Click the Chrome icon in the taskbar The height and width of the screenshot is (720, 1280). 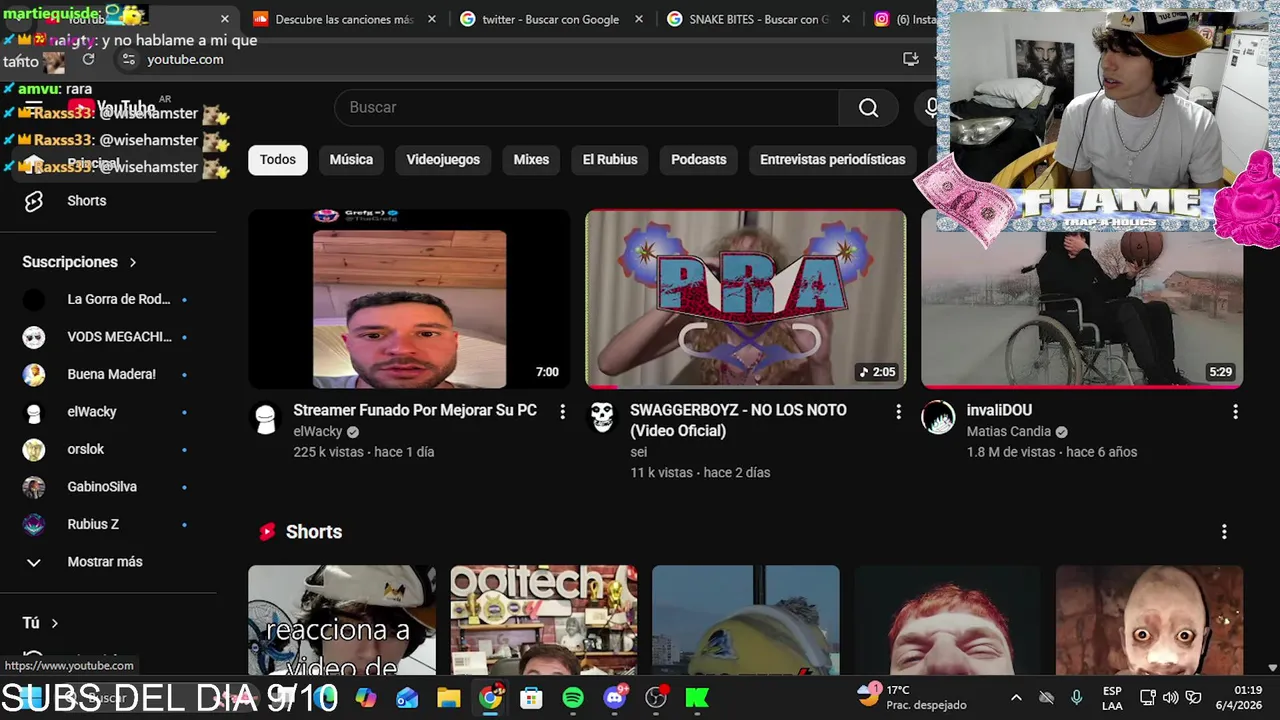pos(490,698)
